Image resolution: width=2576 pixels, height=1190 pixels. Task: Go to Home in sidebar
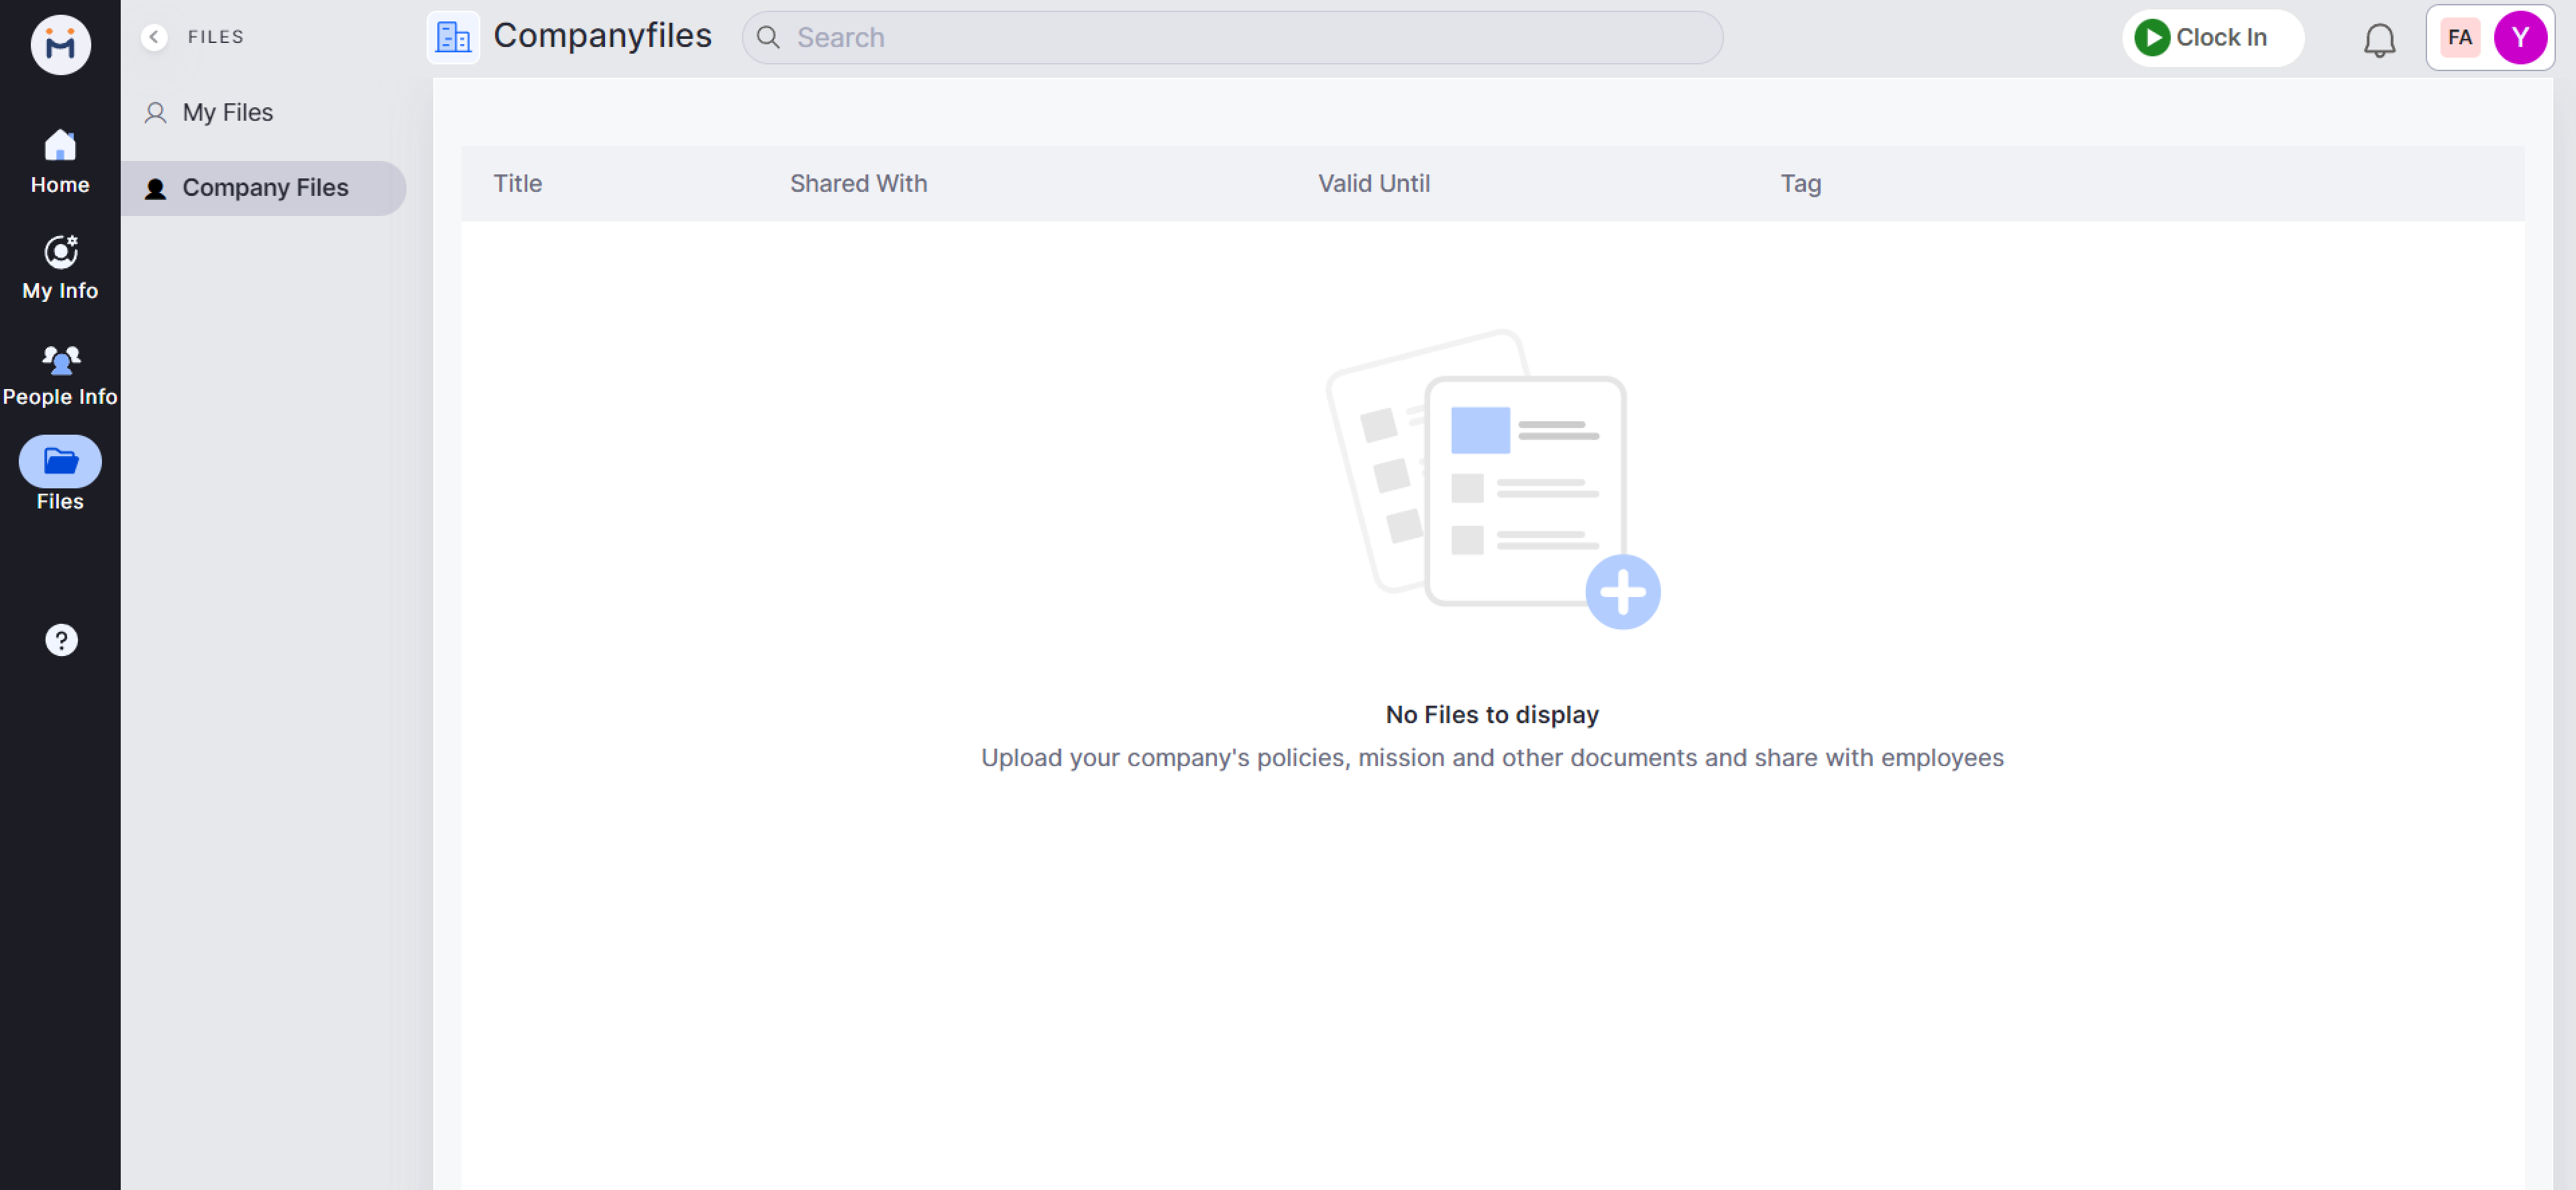(60, 161)
